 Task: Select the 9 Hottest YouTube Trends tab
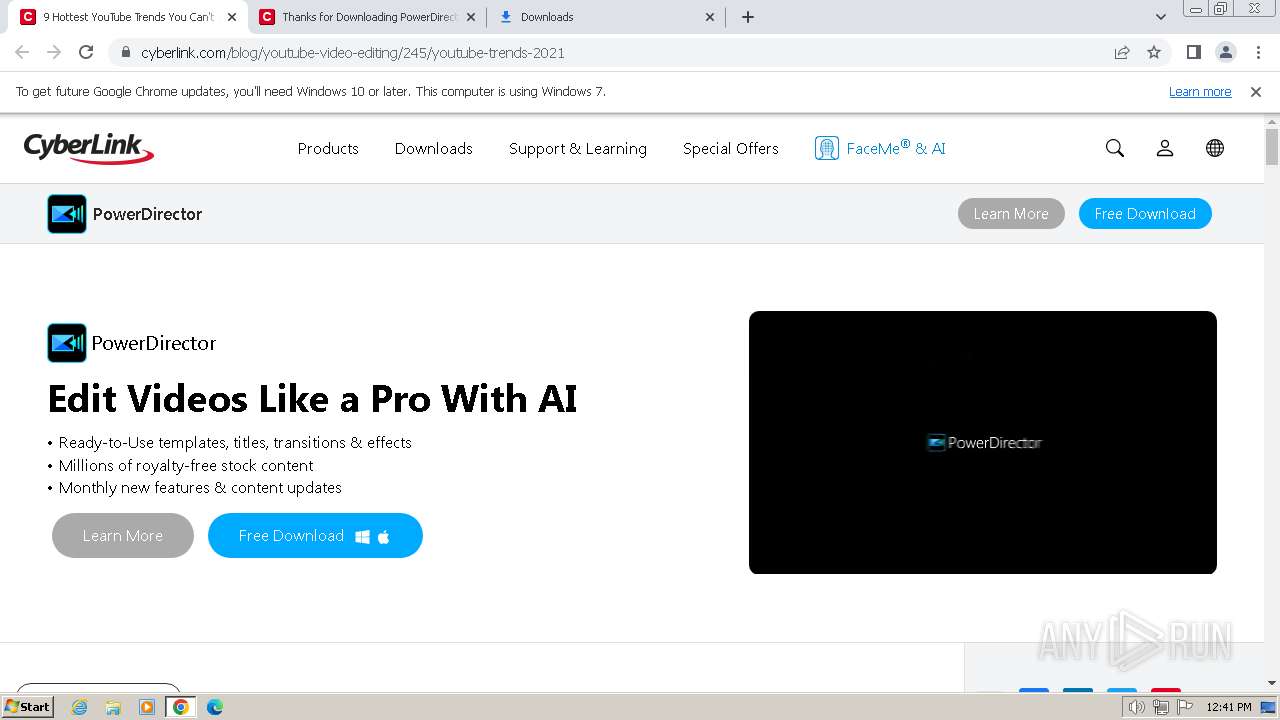point(128,17)
